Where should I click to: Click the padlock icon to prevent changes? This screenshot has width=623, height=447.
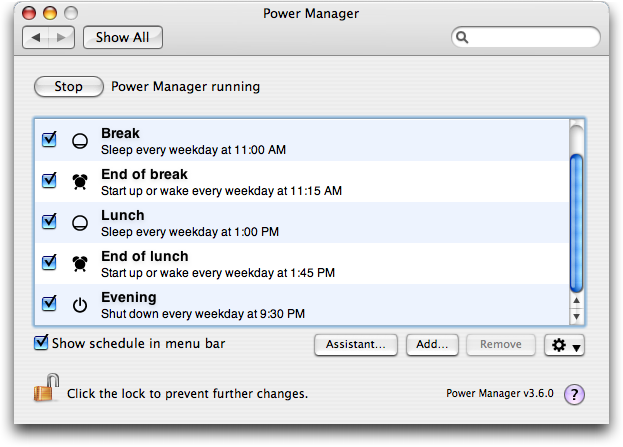46,387
